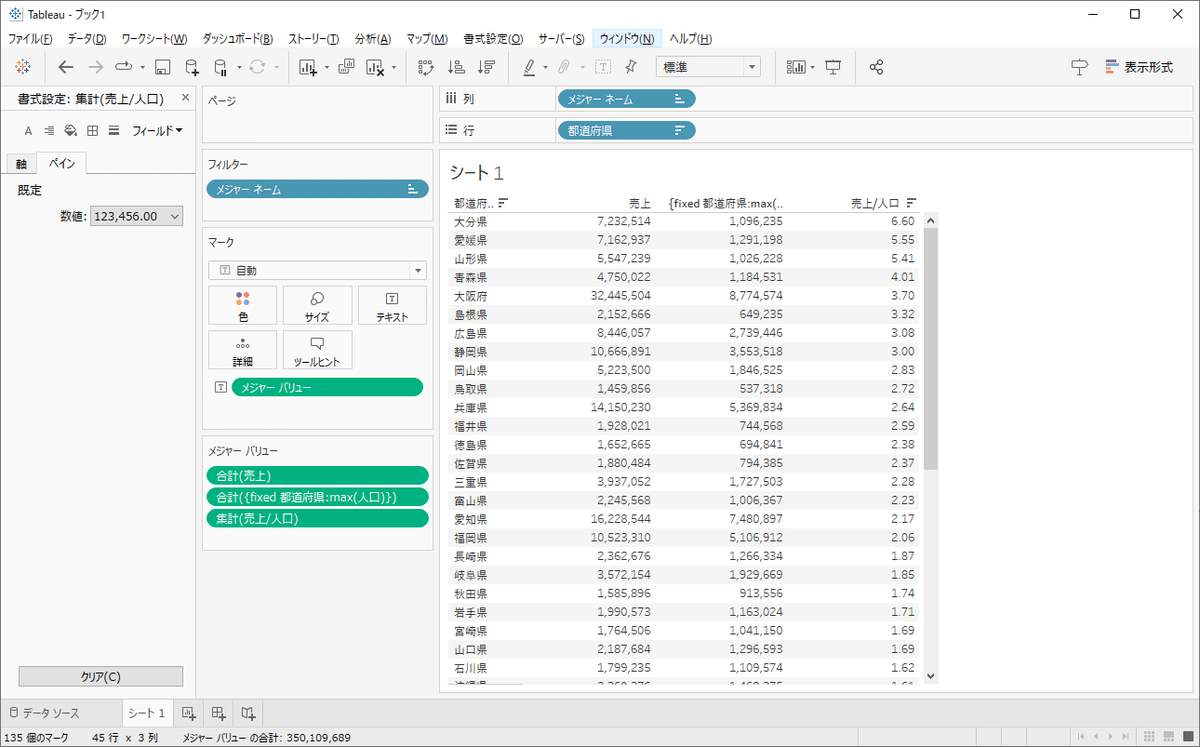Viewport: 1200px width, 747px height.
Task: Click the New Story tab icon
Action: 249,713
